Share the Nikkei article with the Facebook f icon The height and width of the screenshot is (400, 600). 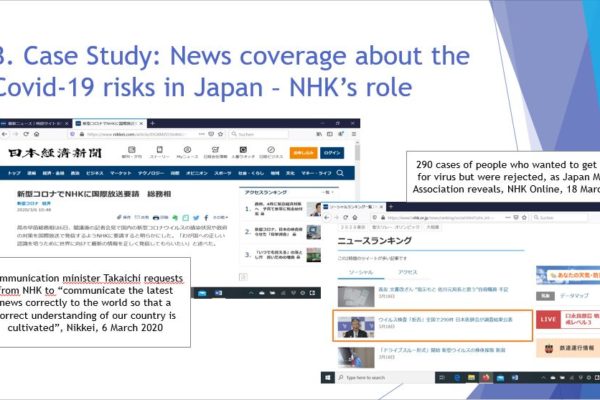point(206,217)
